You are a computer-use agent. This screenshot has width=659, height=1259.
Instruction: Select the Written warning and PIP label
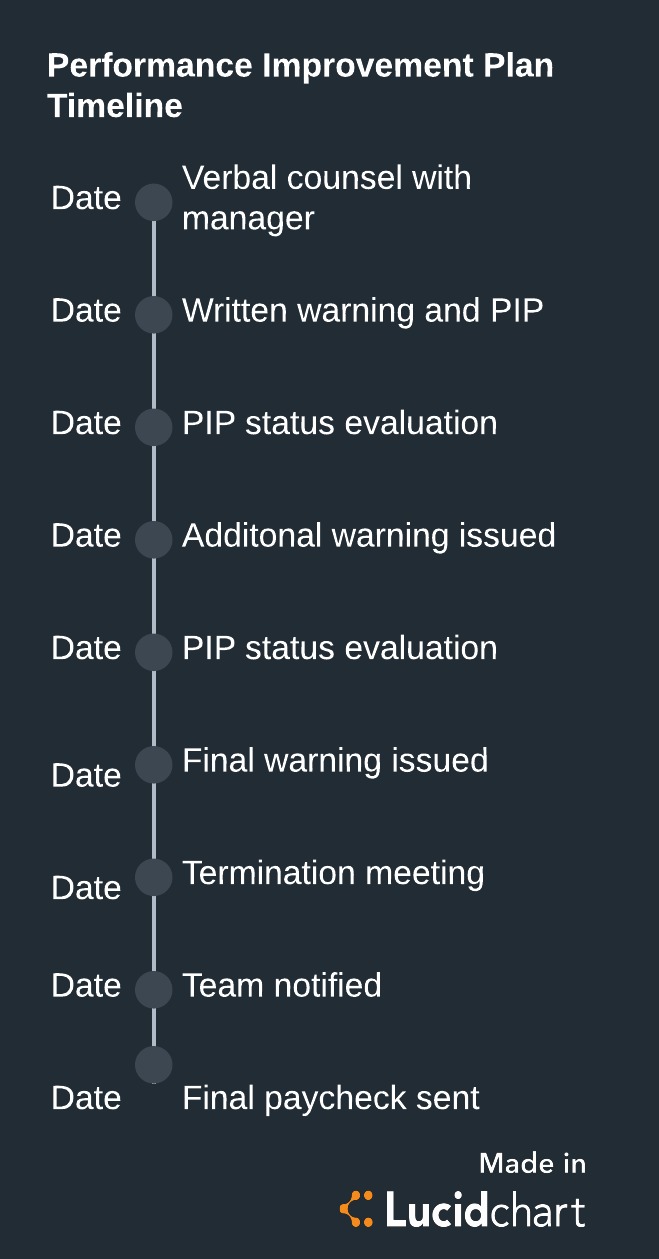click(363, 311)
